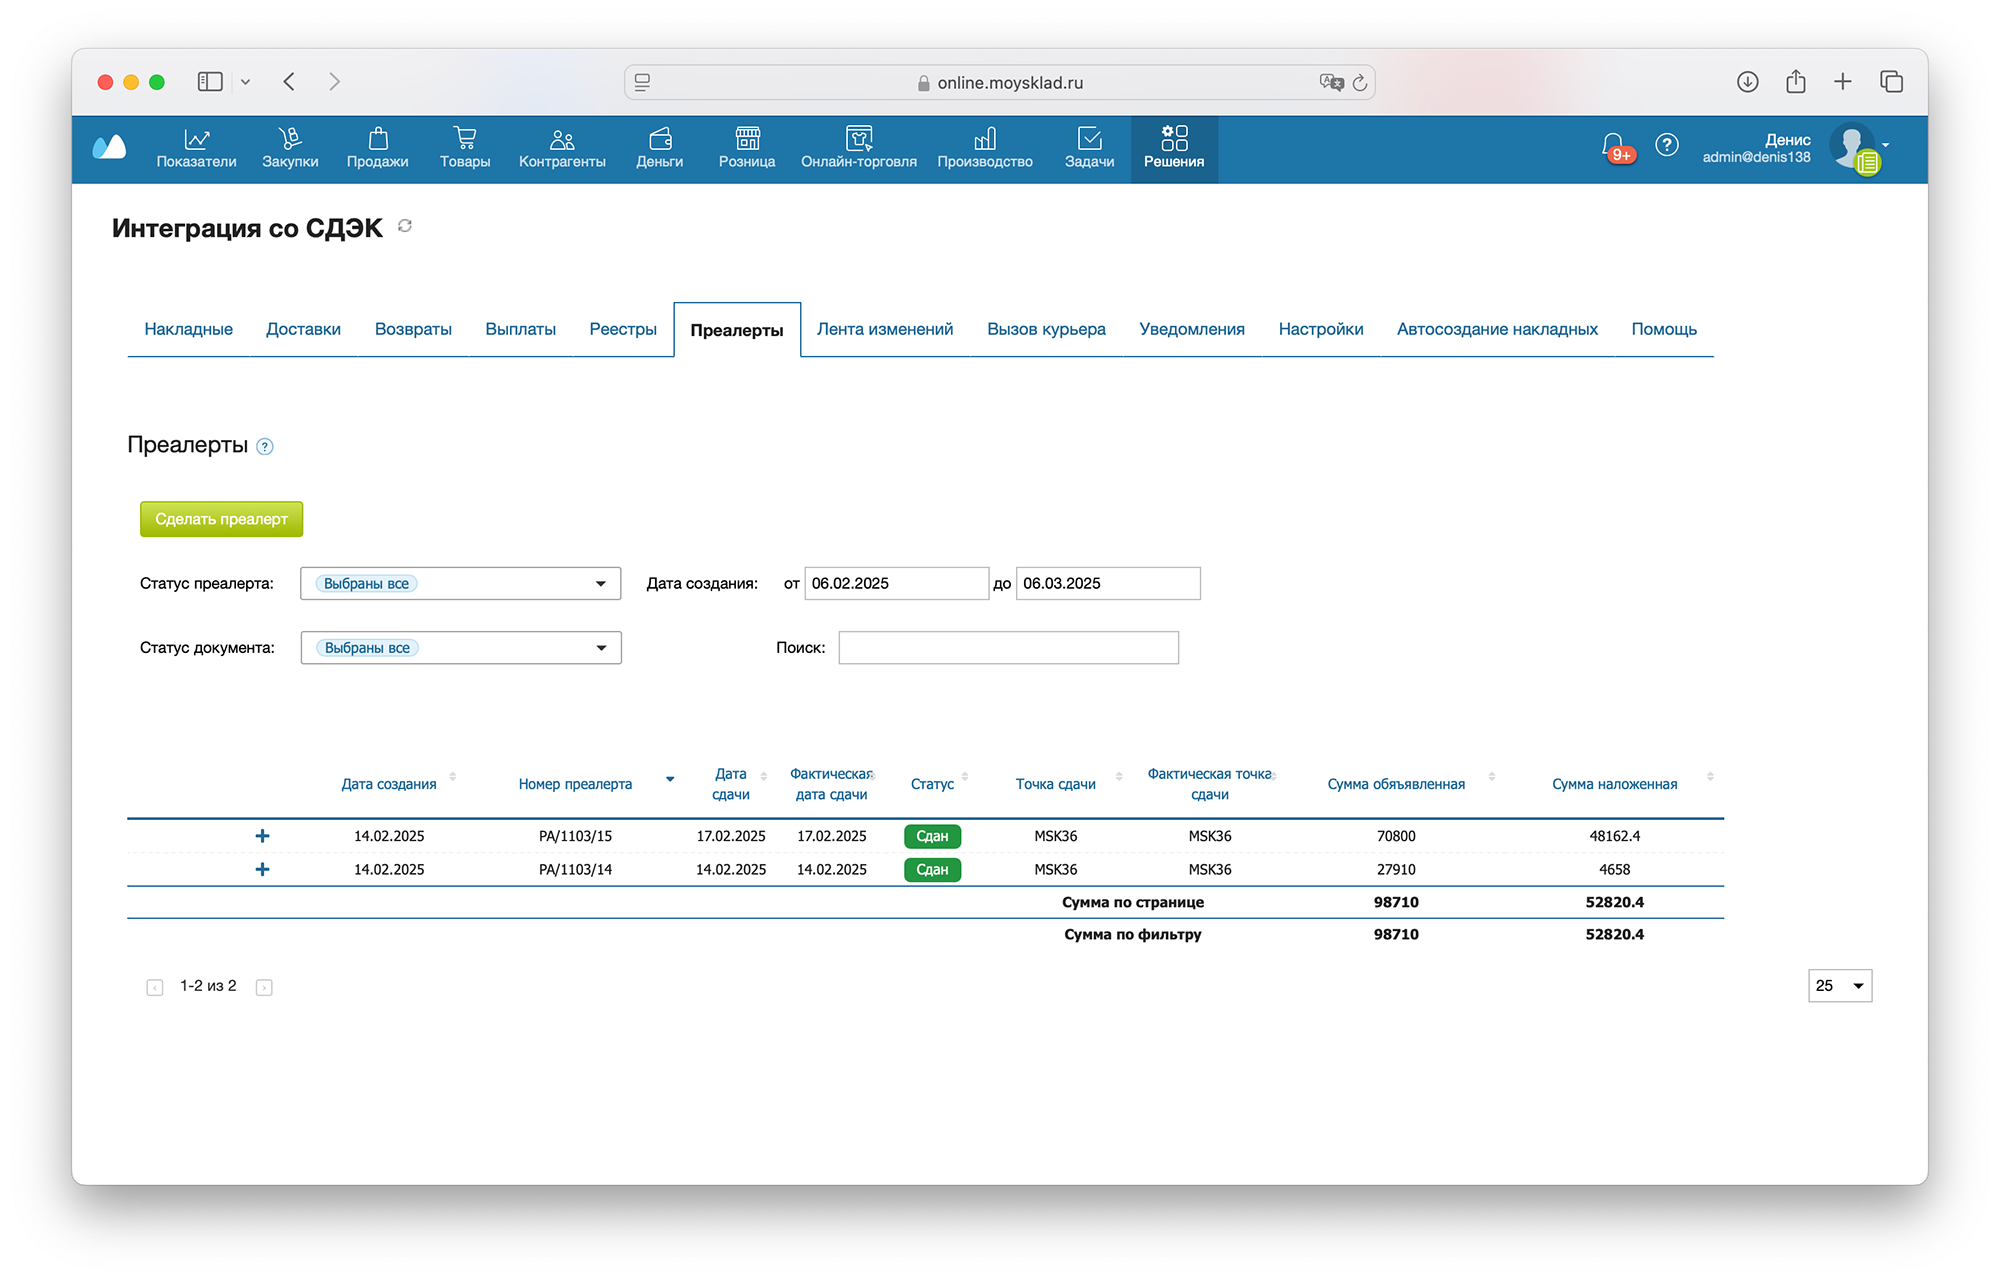Open the page size dropdown showing 25
This screenshot has width=2000, height=1280.
coord(1839,986)
